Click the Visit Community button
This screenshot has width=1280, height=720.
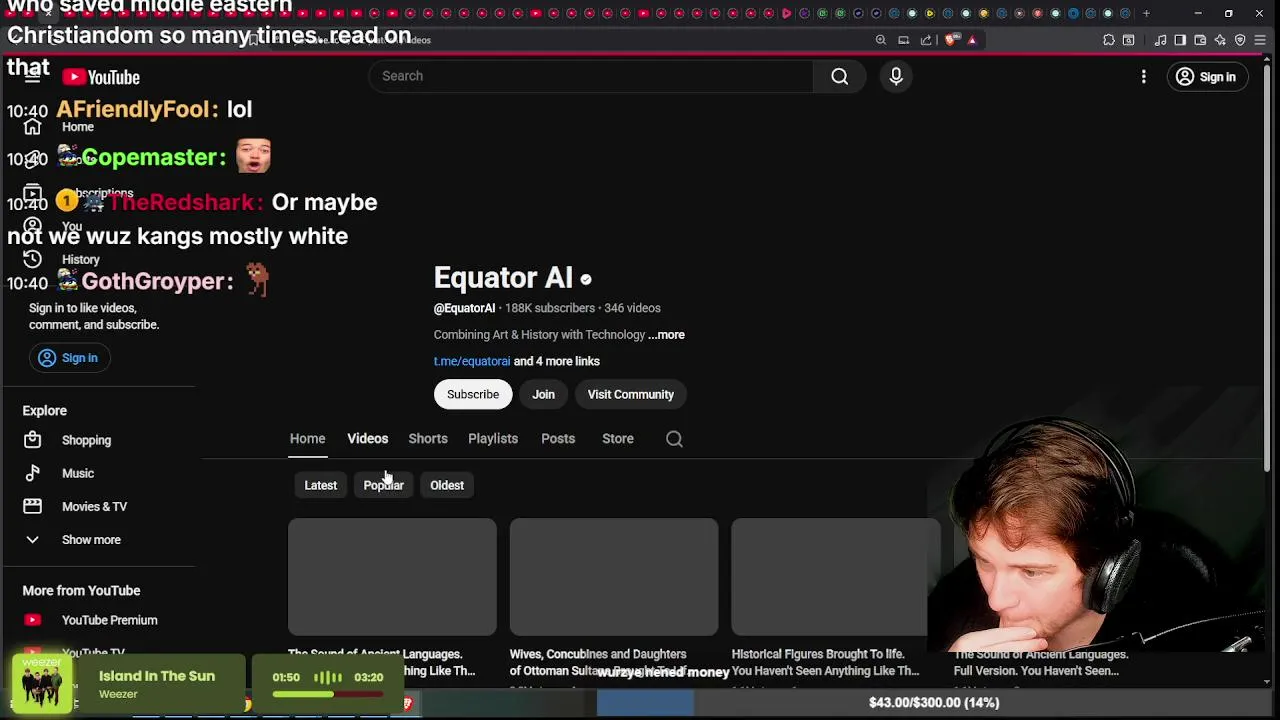[x=630, y=394]
